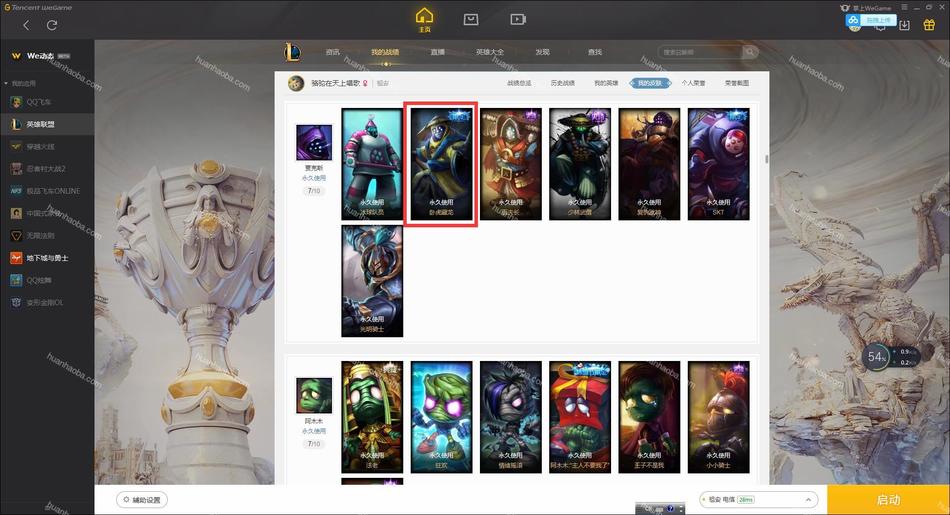950x515 pixels.
Task: Click the yellow 启动 launch button
Action: (888, 500)
